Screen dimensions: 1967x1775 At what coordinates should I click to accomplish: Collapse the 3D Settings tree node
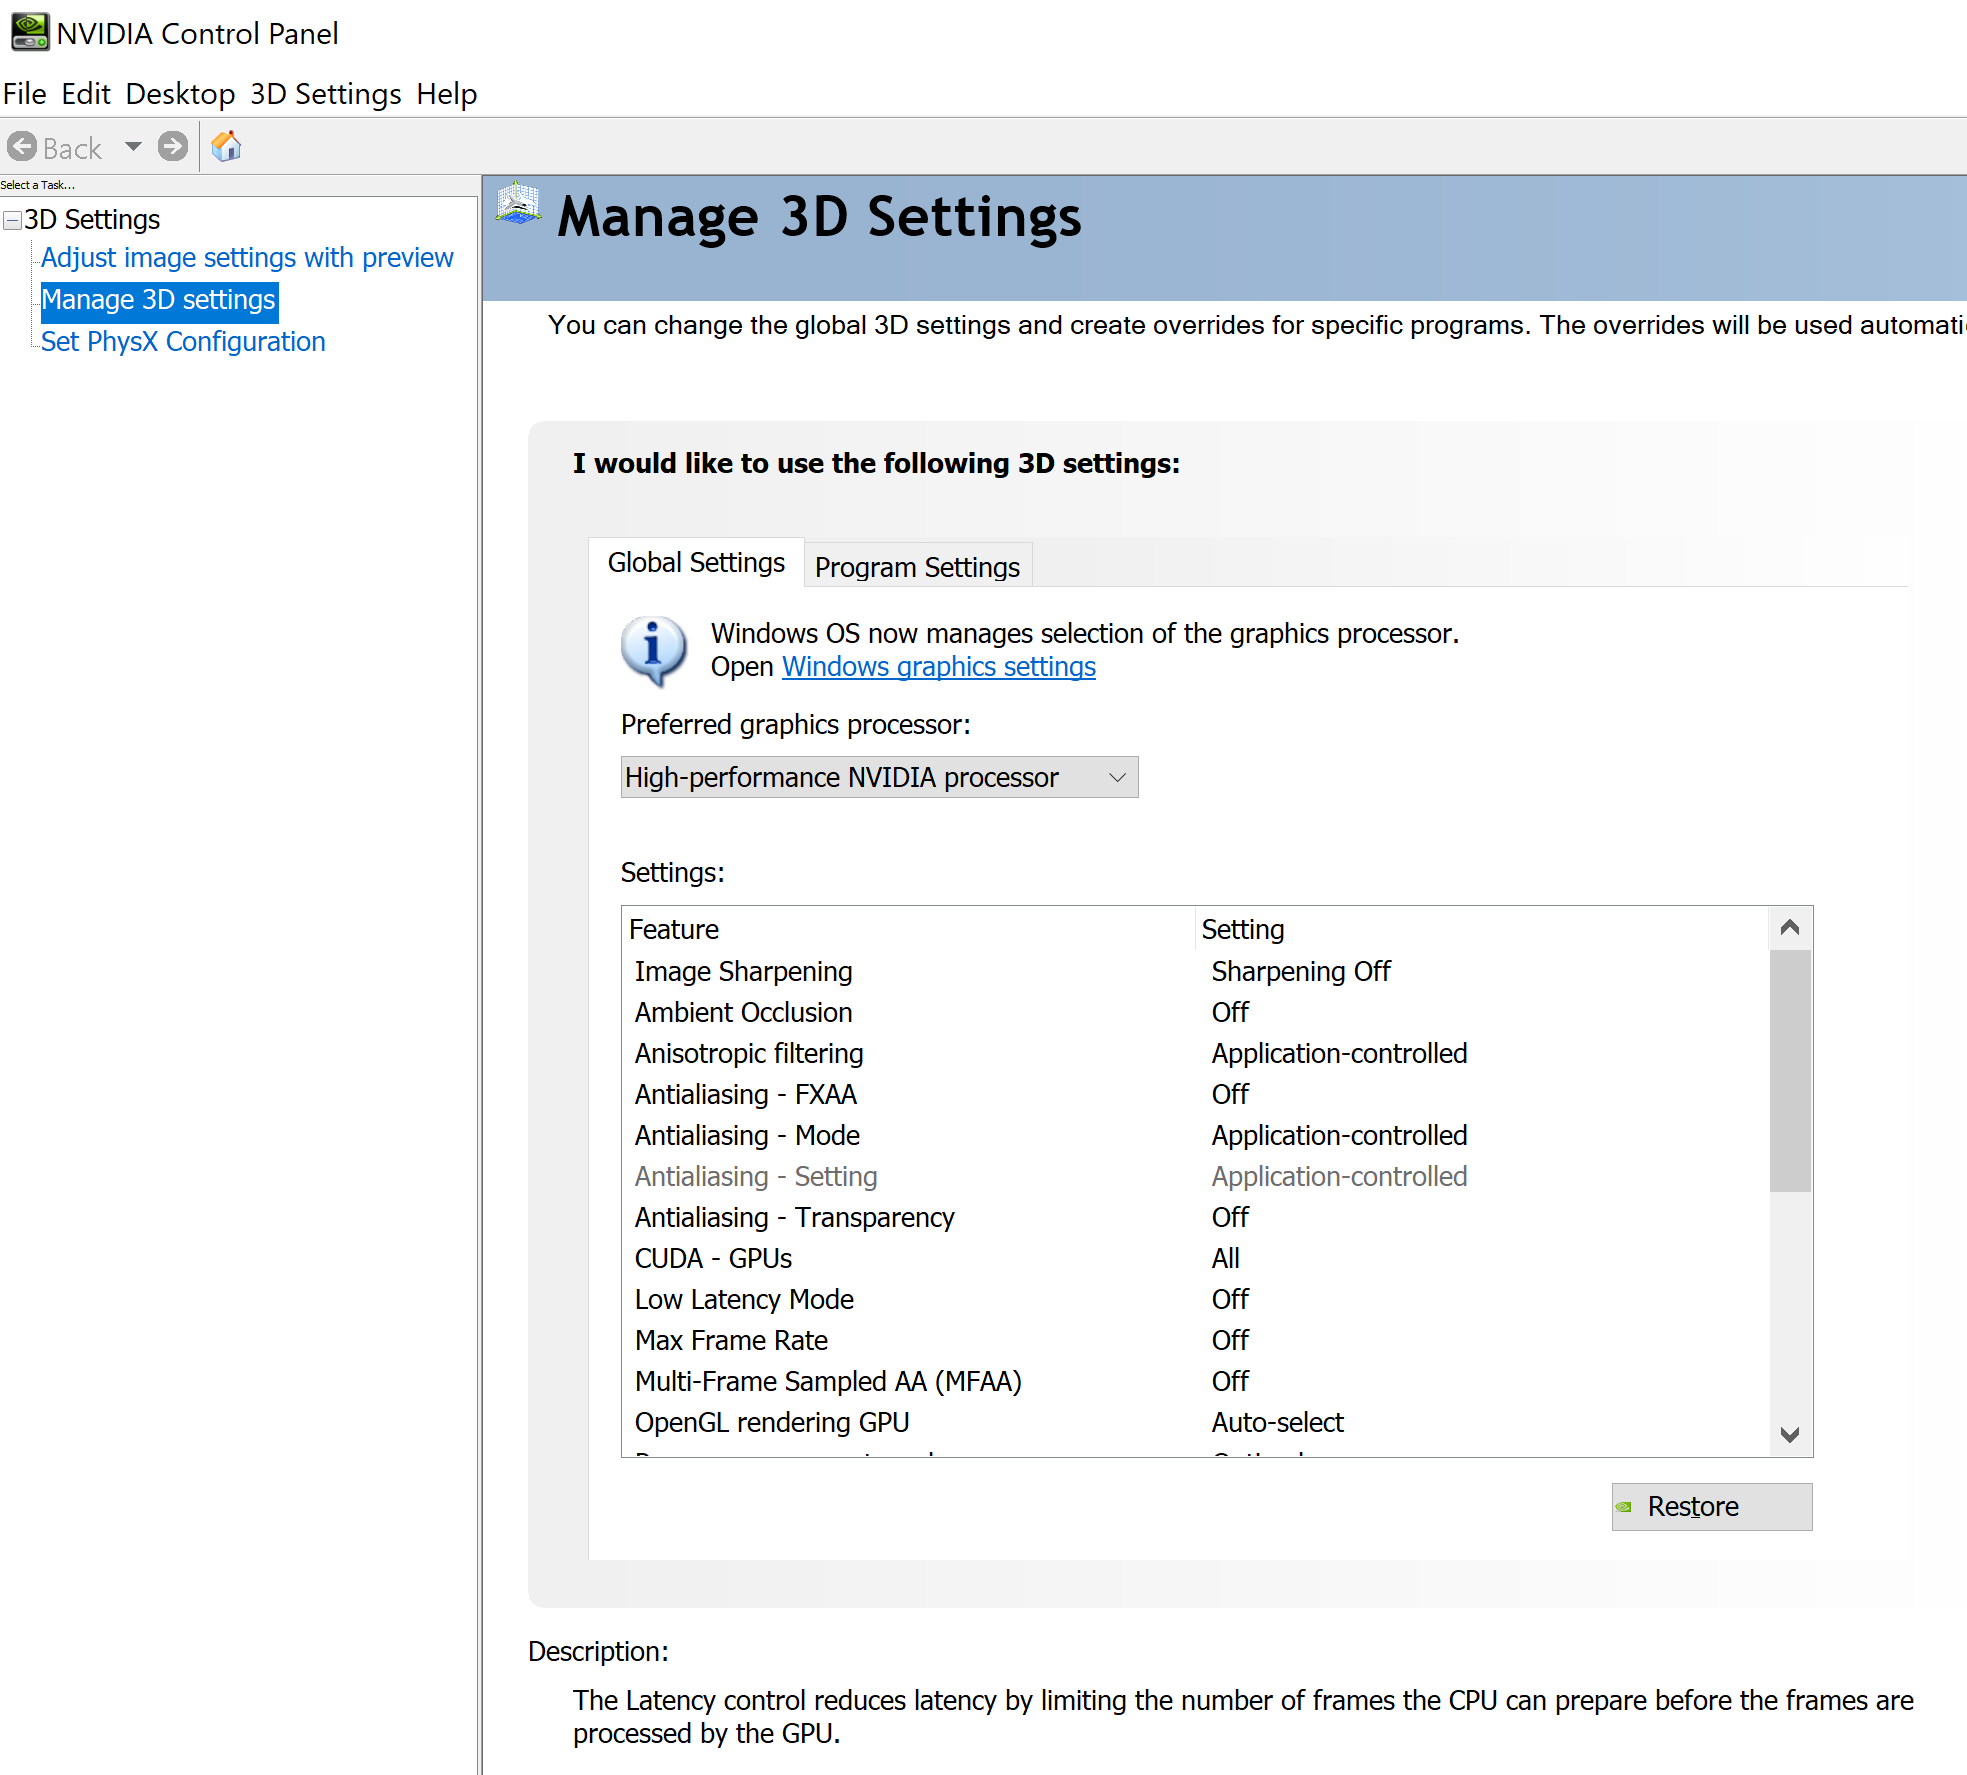pos(13,220)
